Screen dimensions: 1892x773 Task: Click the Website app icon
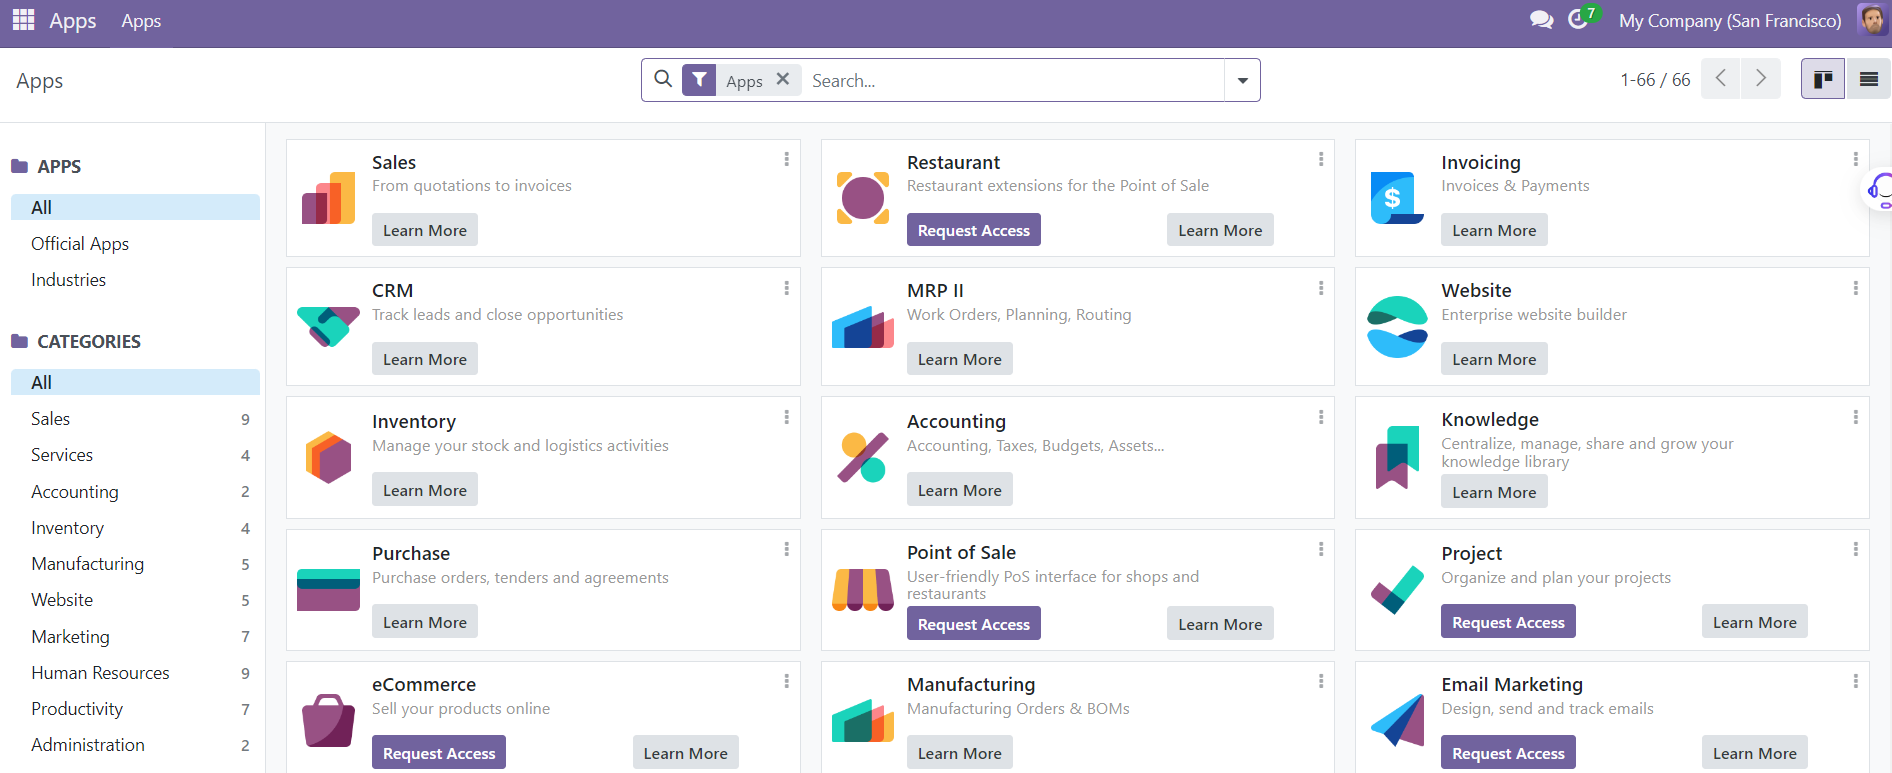pyautogui.click(x=1397, y=326)
